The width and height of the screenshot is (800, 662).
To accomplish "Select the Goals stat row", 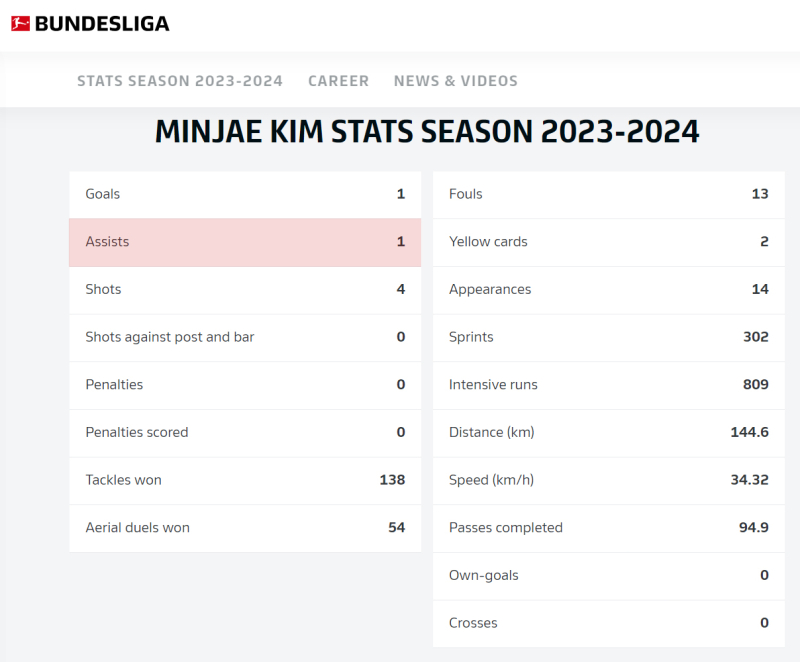I will [x=245, y=195].
